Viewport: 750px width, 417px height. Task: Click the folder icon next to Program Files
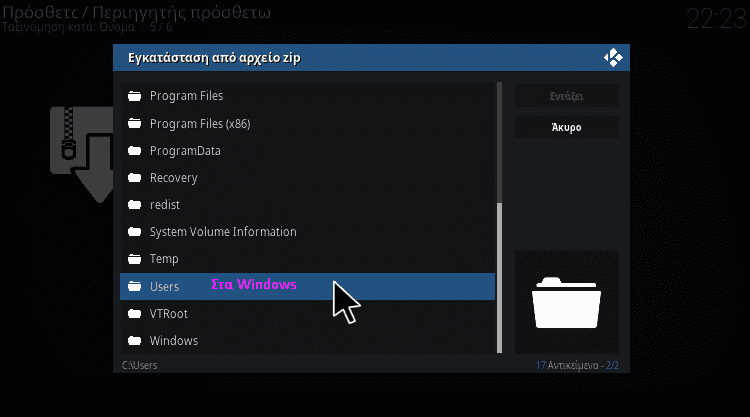pos(134,96)
